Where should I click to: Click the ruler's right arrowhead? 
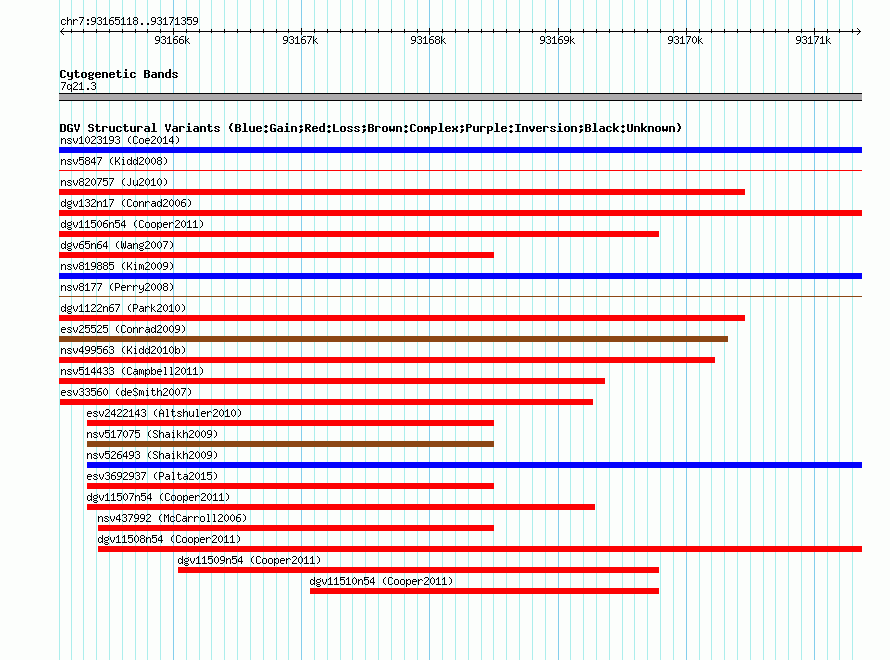click(x=859, y=31)
